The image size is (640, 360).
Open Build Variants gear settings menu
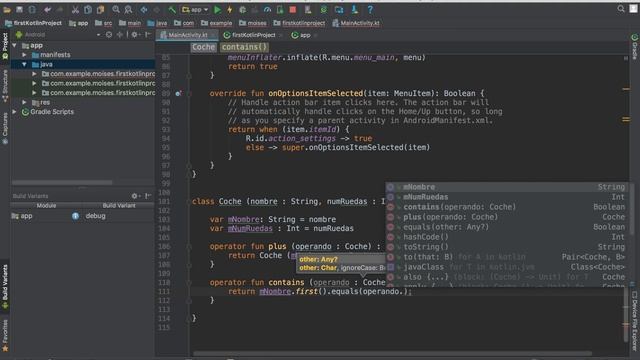[x=135, y=196]
